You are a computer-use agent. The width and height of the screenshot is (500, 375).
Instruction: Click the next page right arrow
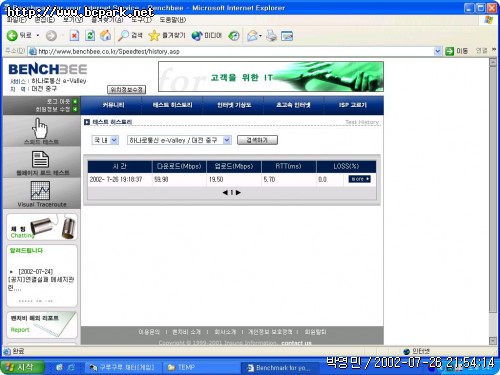pos(238,192)
